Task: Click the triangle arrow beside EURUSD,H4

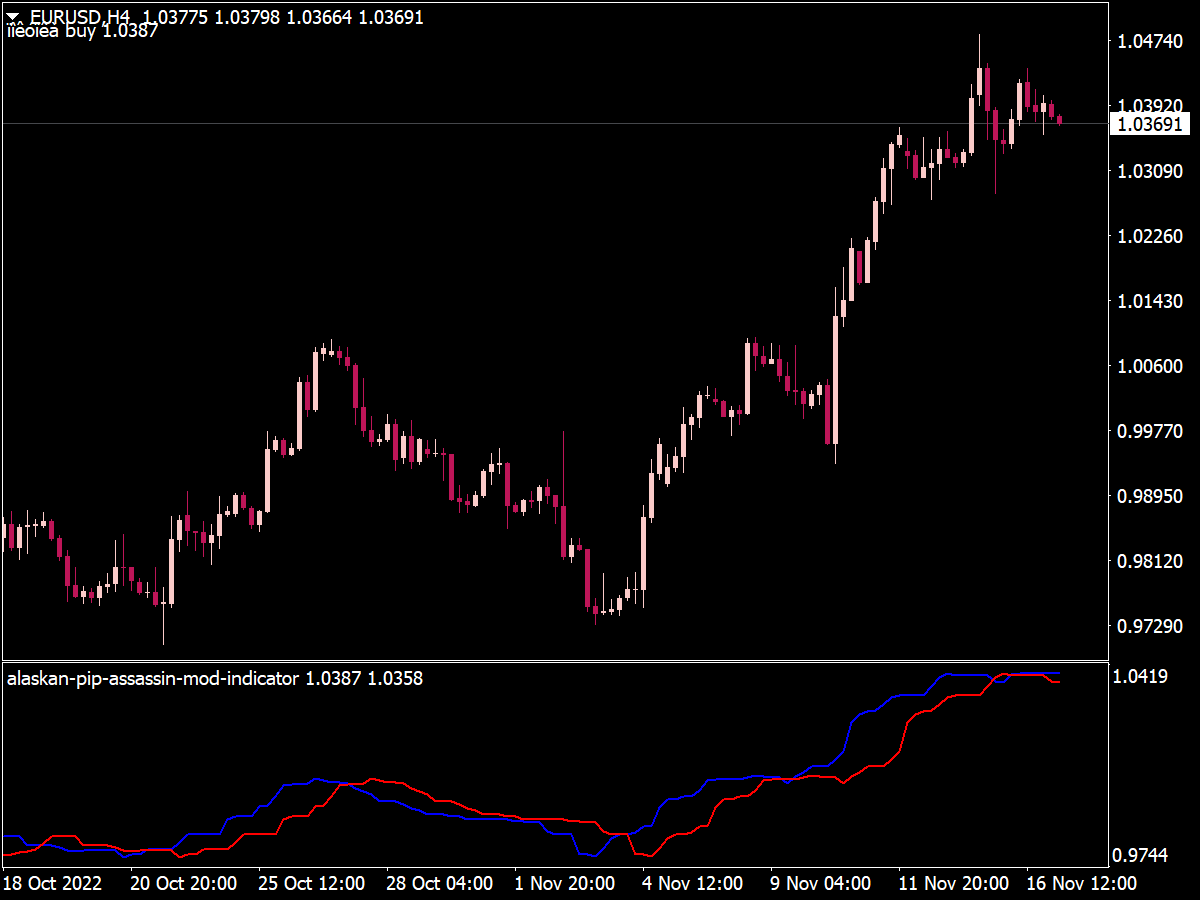Action: 14,17
